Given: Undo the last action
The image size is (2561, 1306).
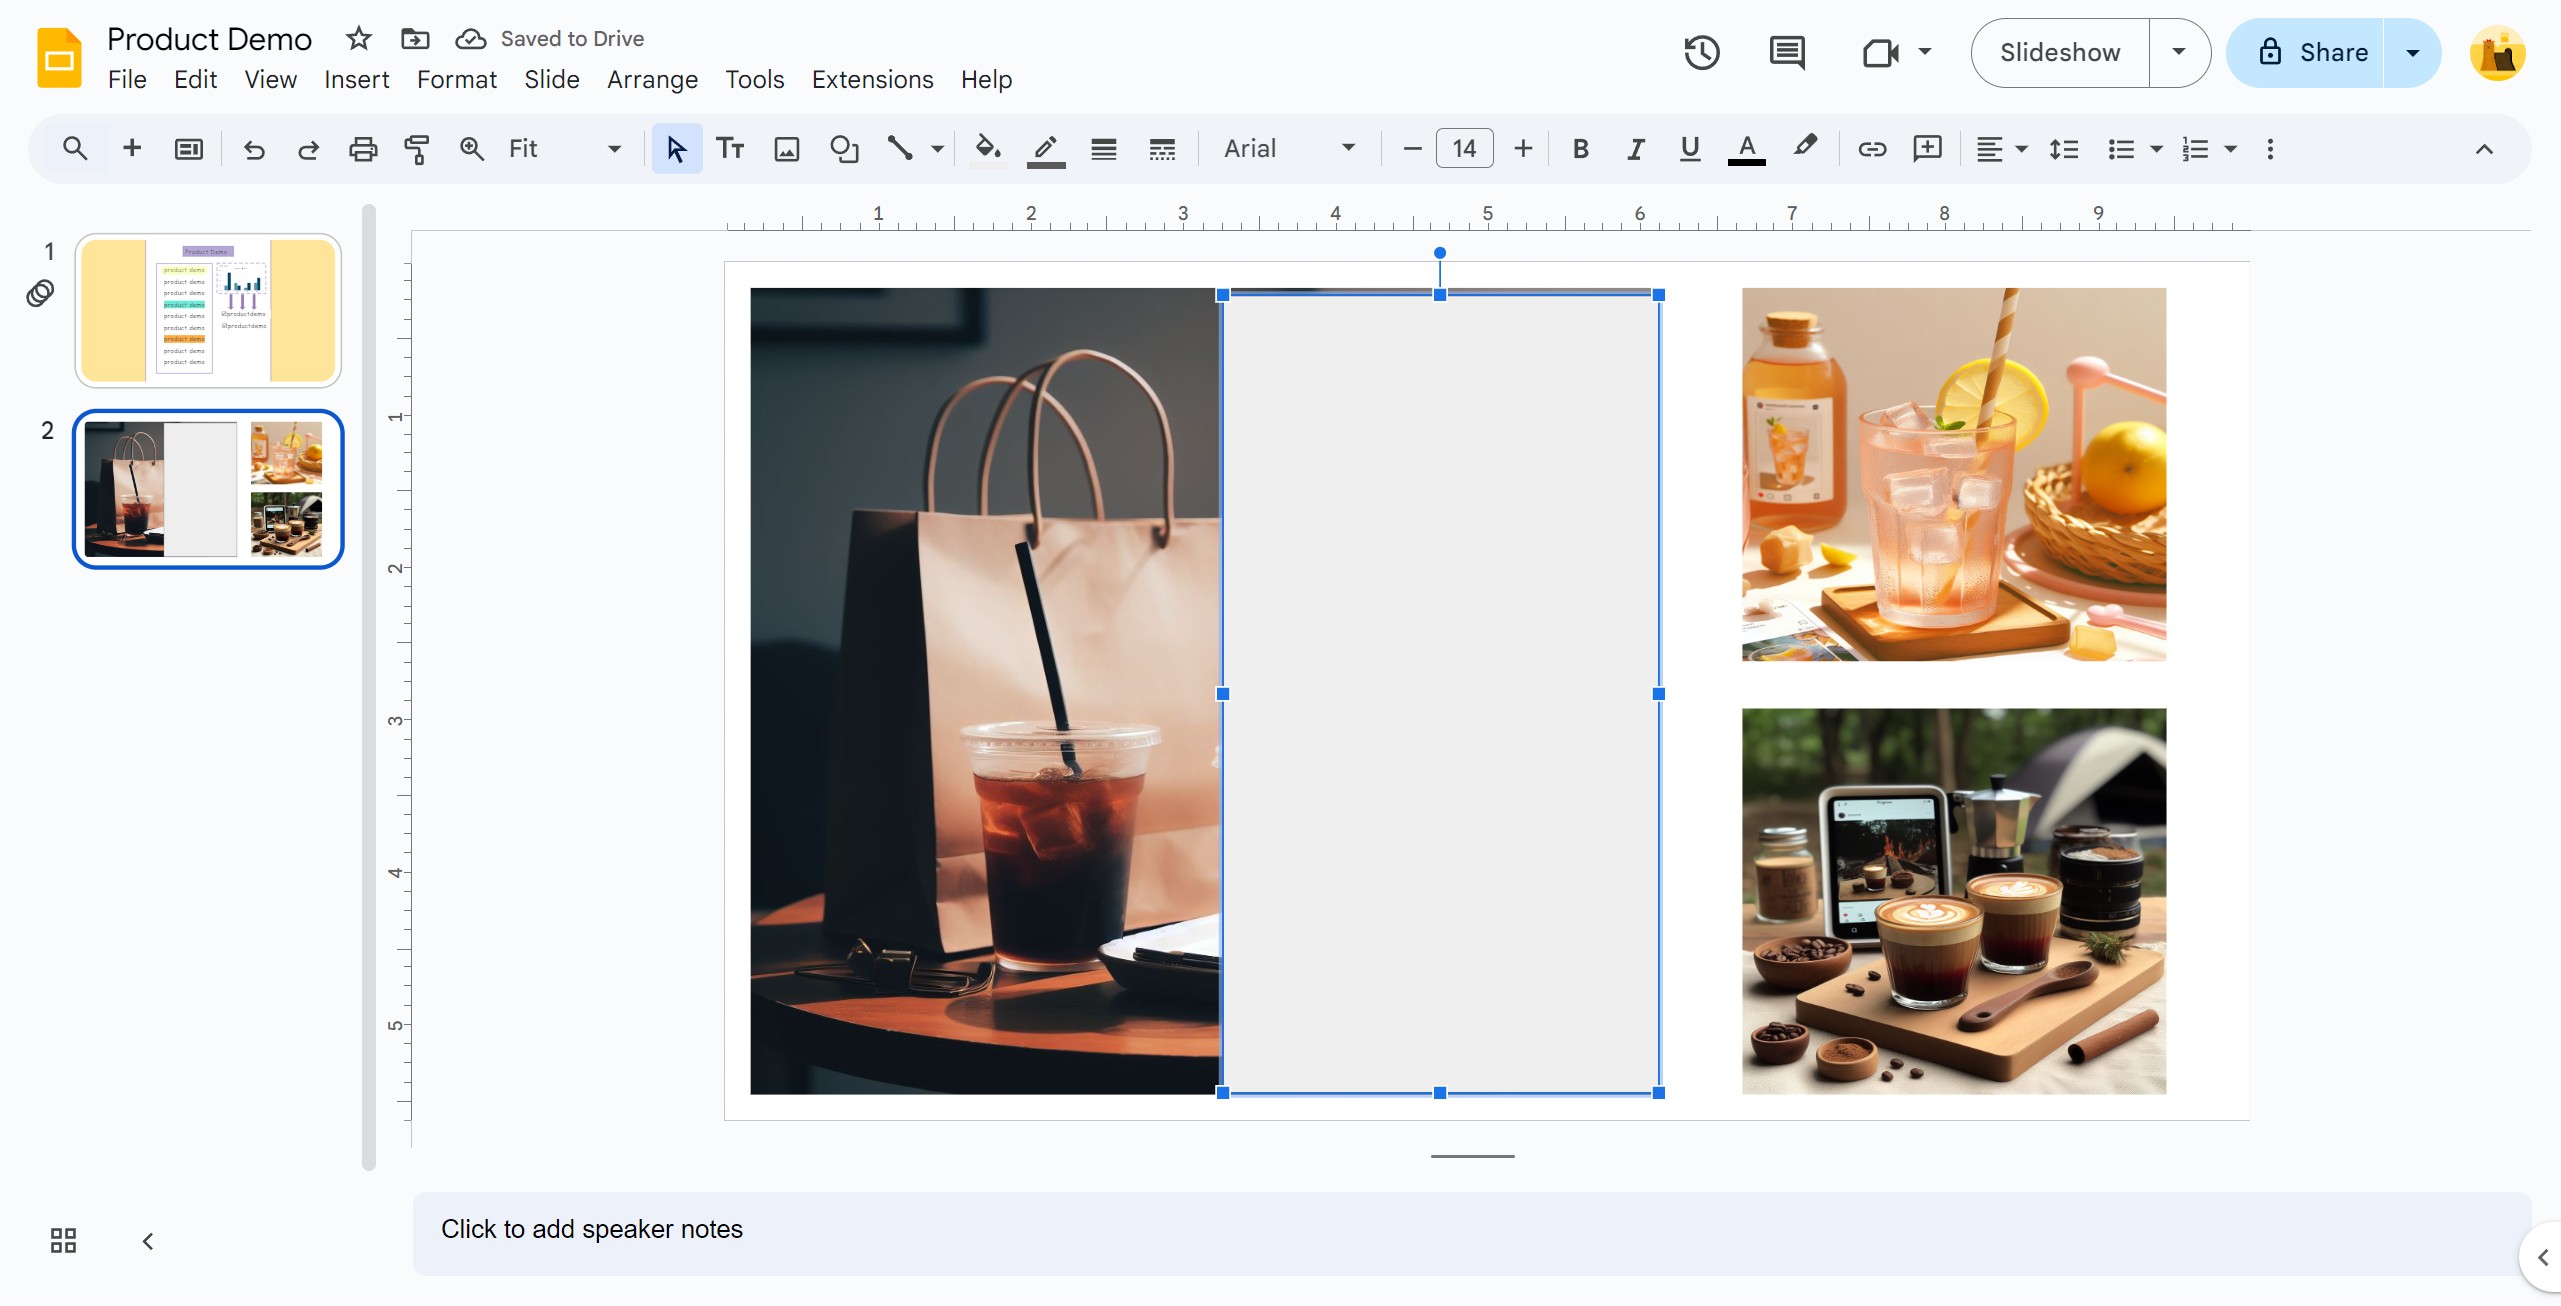Looking at the screenshot, I should tap(254, 149).
